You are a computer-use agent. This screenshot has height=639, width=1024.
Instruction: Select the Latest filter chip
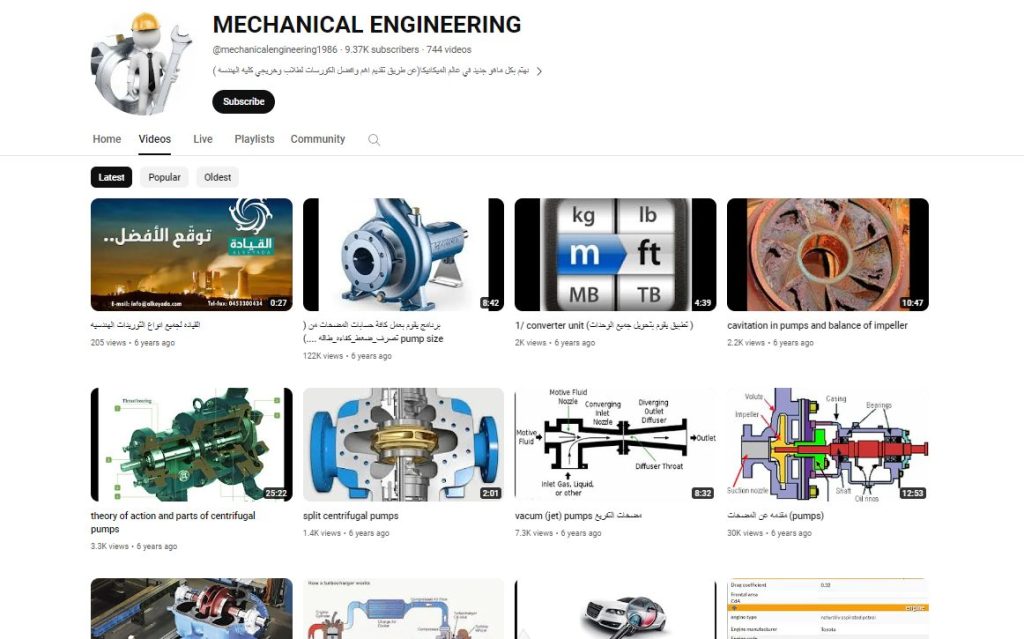click(x=111, y=177)
